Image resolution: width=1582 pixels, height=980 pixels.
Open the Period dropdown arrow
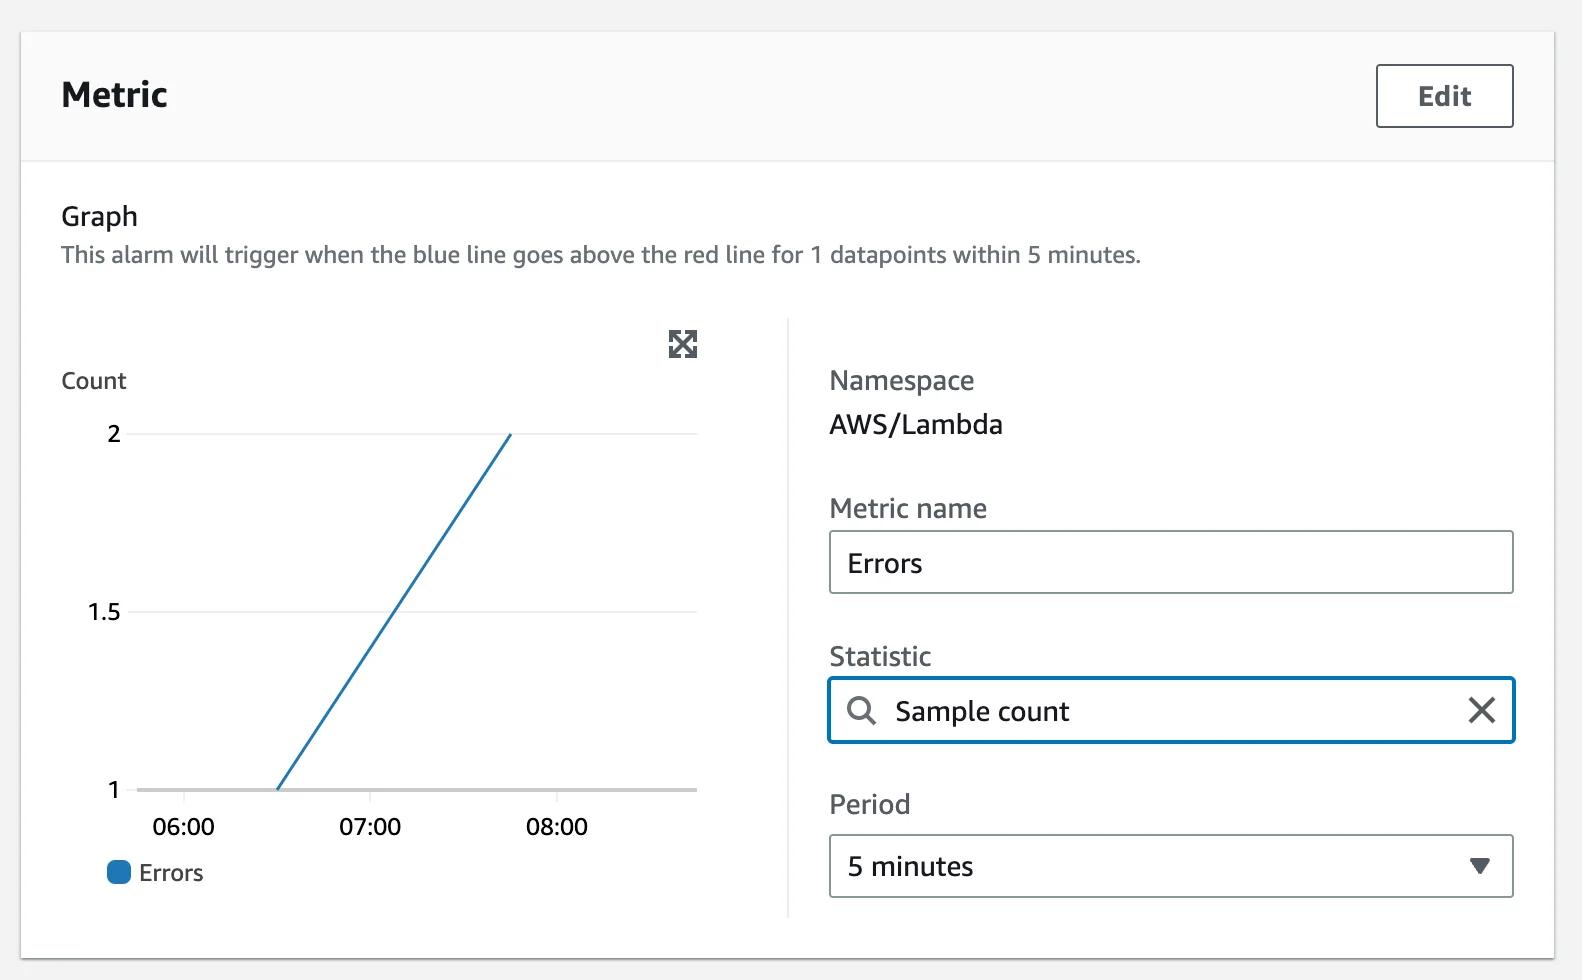coord(1479,866)
